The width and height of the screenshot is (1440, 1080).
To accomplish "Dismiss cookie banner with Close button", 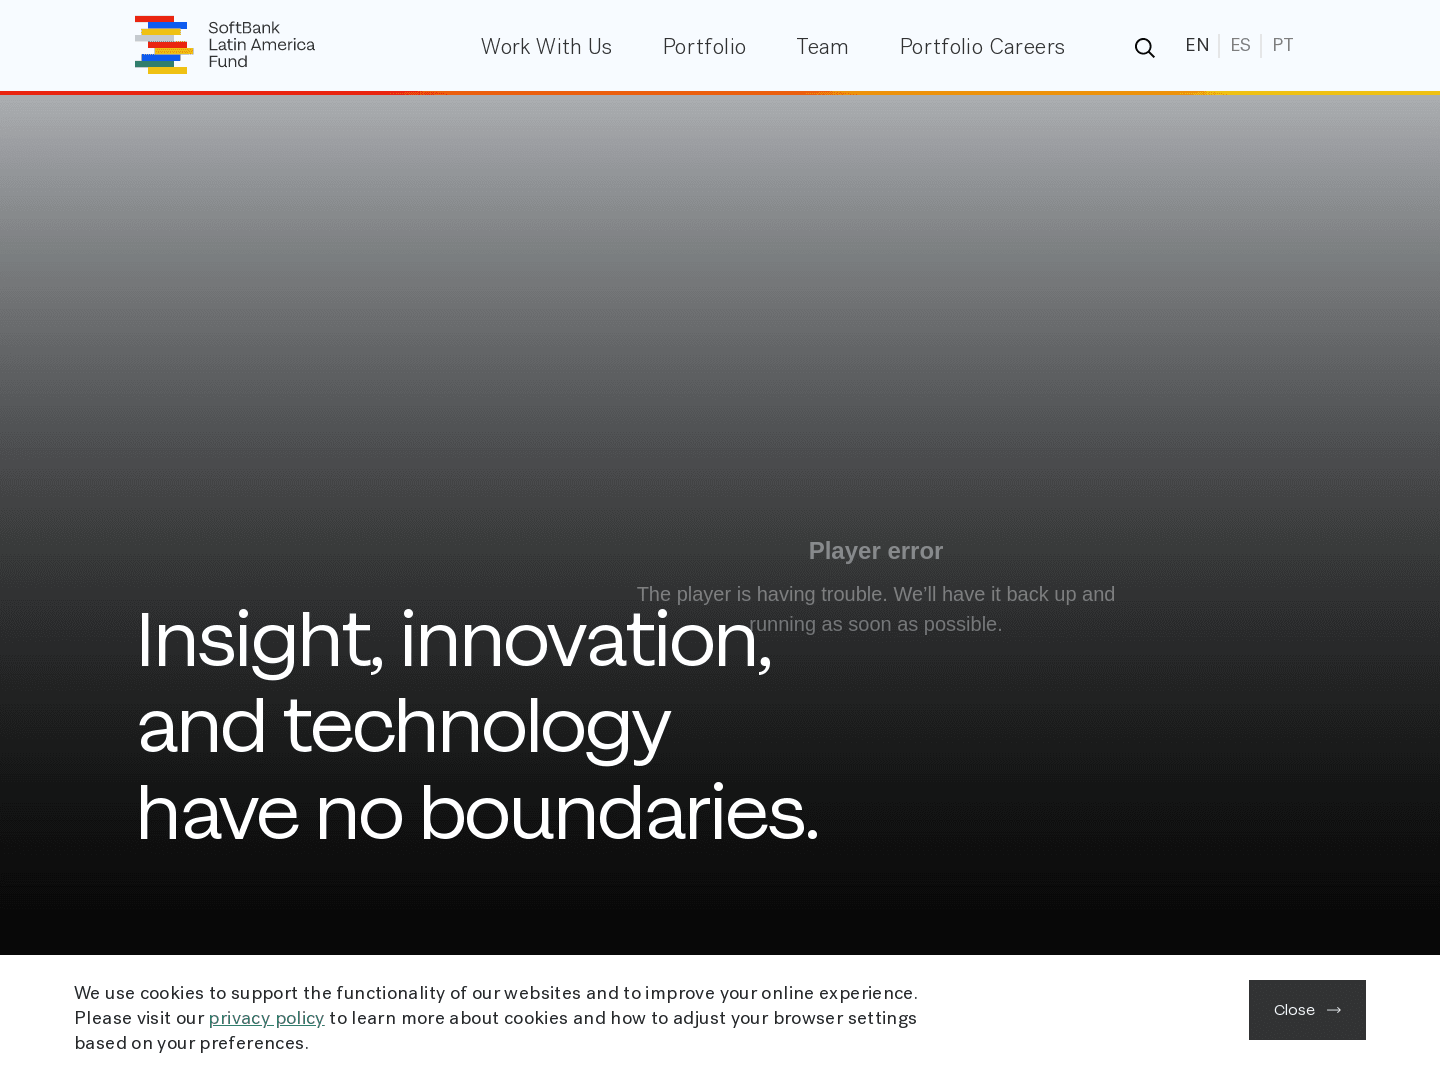I will 1306,1010.
